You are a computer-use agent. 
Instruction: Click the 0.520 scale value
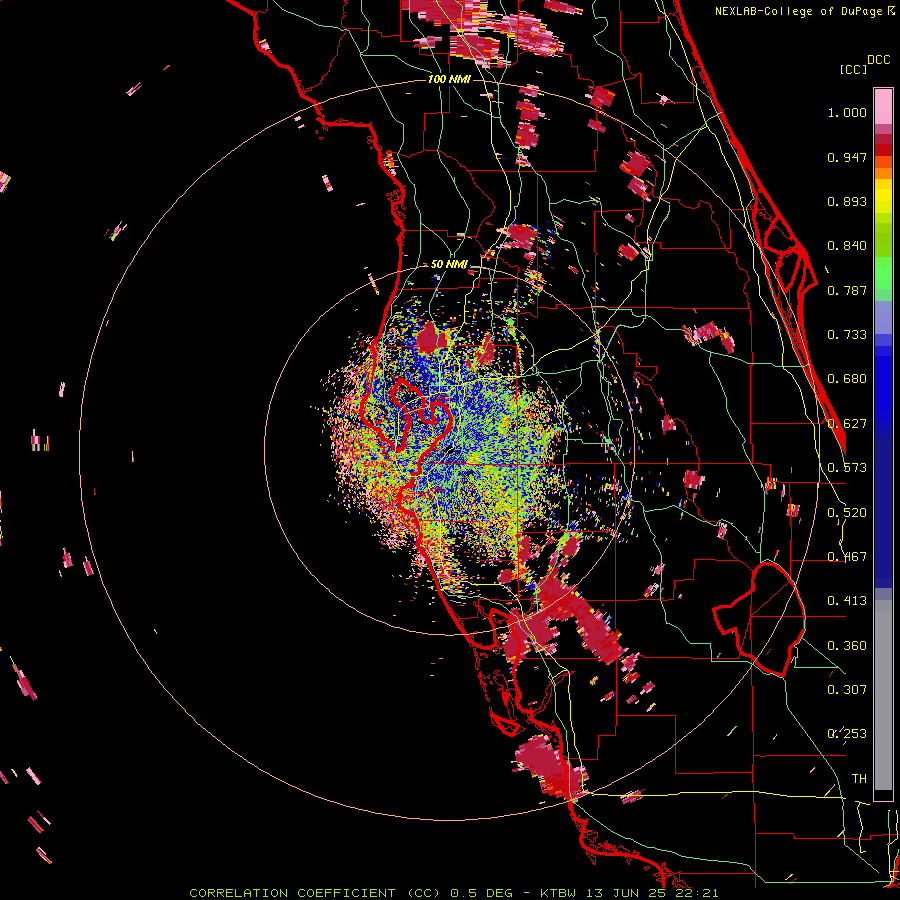(x=847, y=513)
